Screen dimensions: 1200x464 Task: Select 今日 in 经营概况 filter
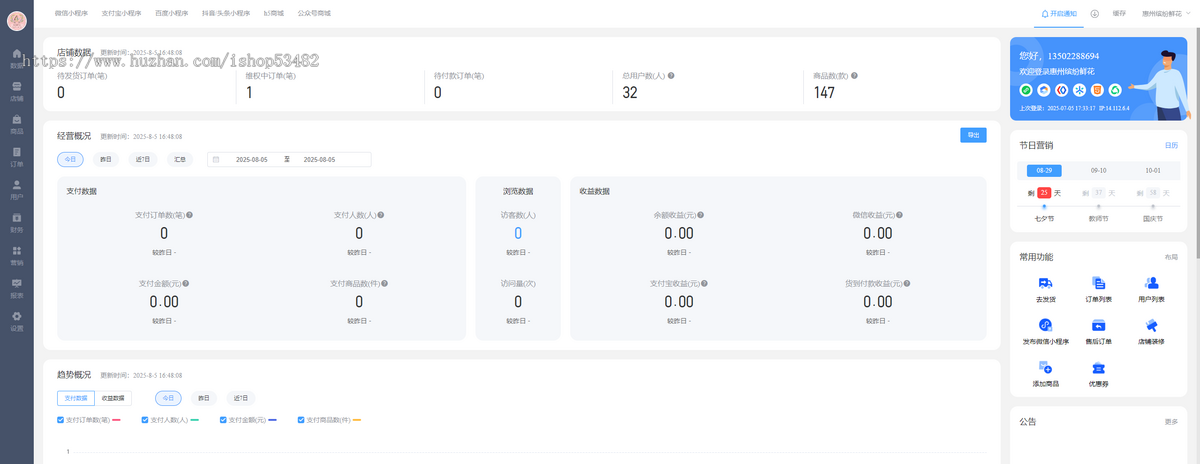pyautogui.click(x=71, y=159)
